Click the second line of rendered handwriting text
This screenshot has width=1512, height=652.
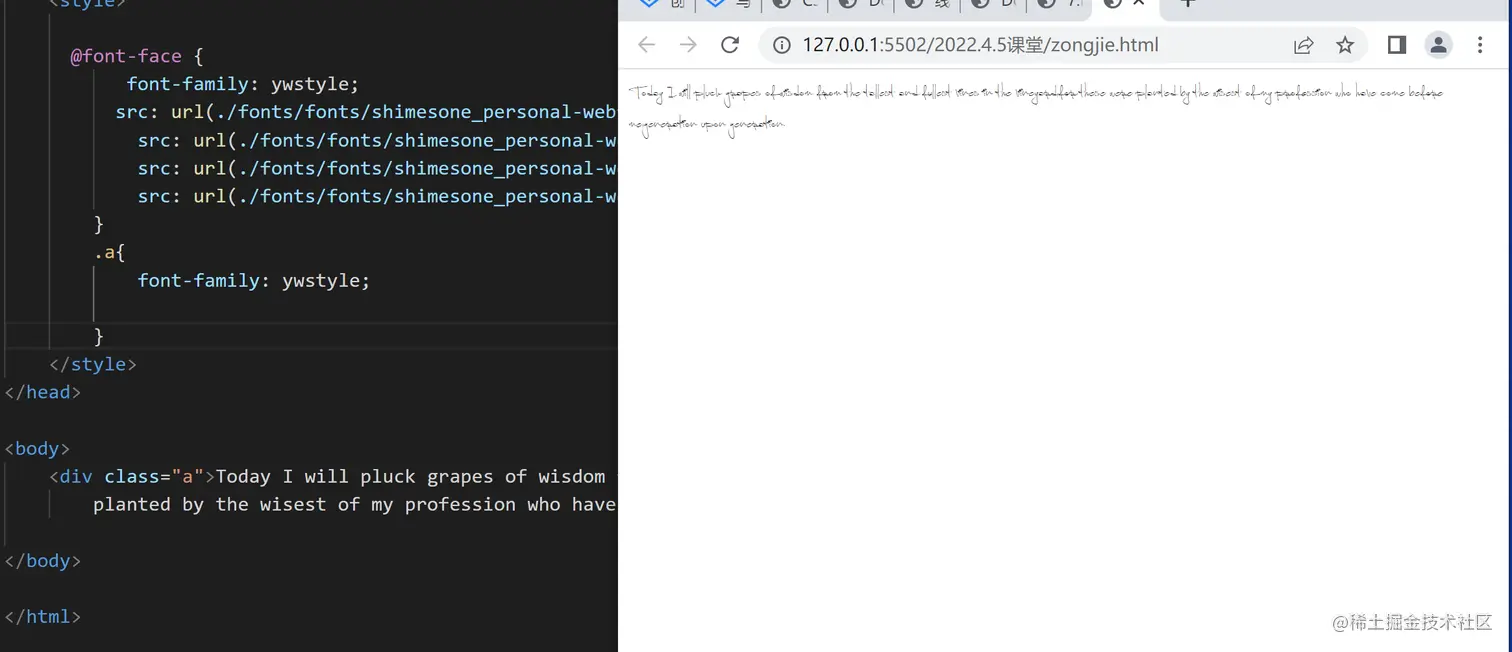[707, 125]
